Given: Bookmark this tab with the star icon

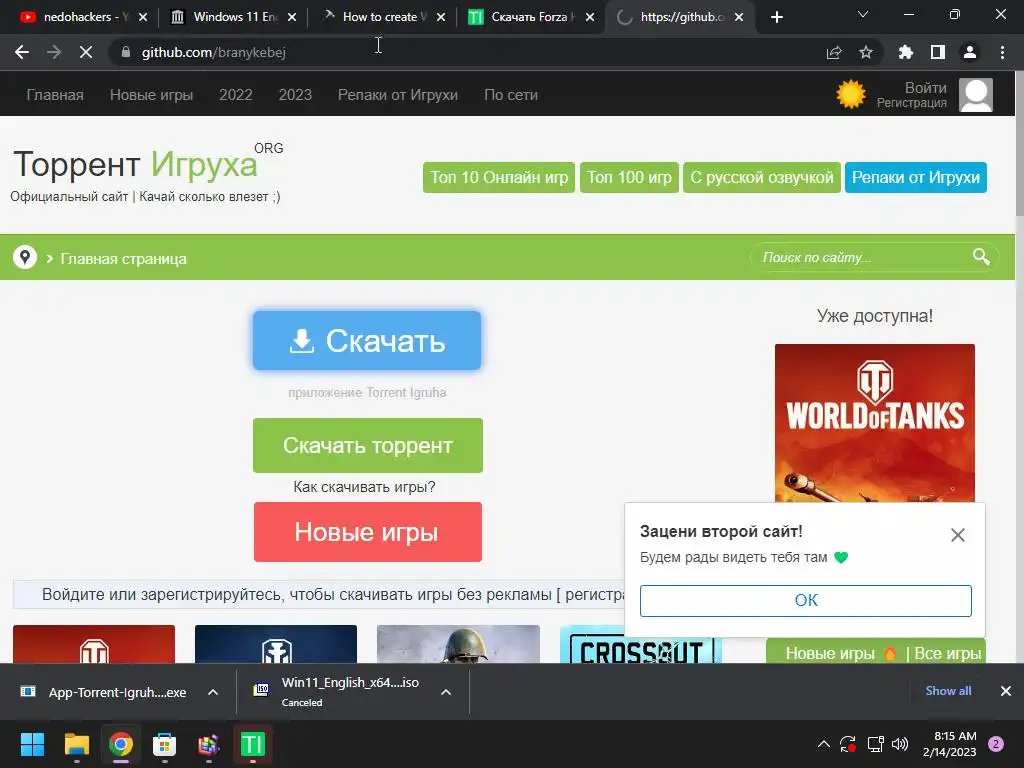Looking at the screenshot, I should (866, 52).
